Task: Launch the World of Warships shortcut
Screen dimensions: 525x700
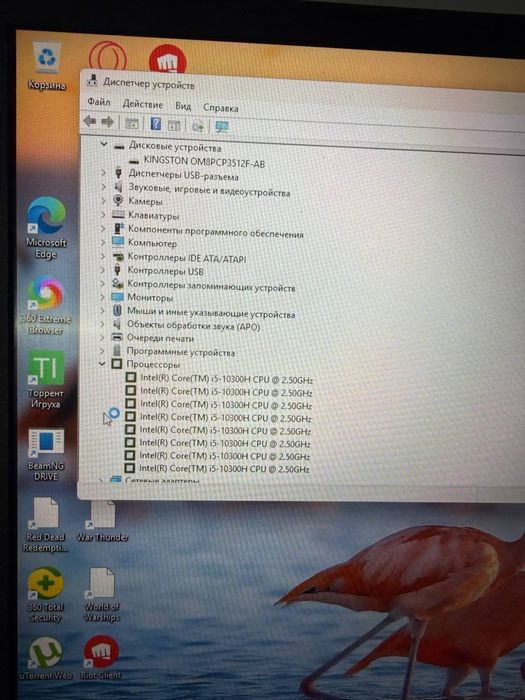Action: pos(102,595)
